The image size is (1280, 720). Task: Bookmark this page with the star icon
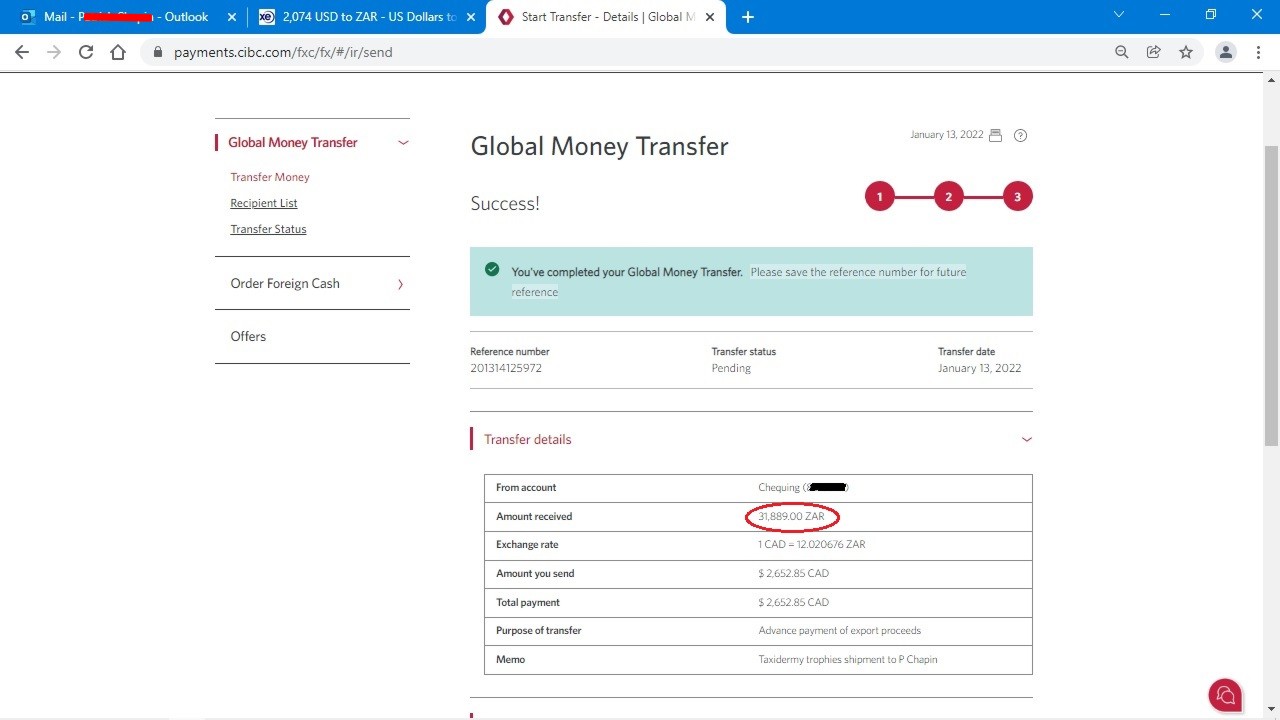(x=1186, y=52)
